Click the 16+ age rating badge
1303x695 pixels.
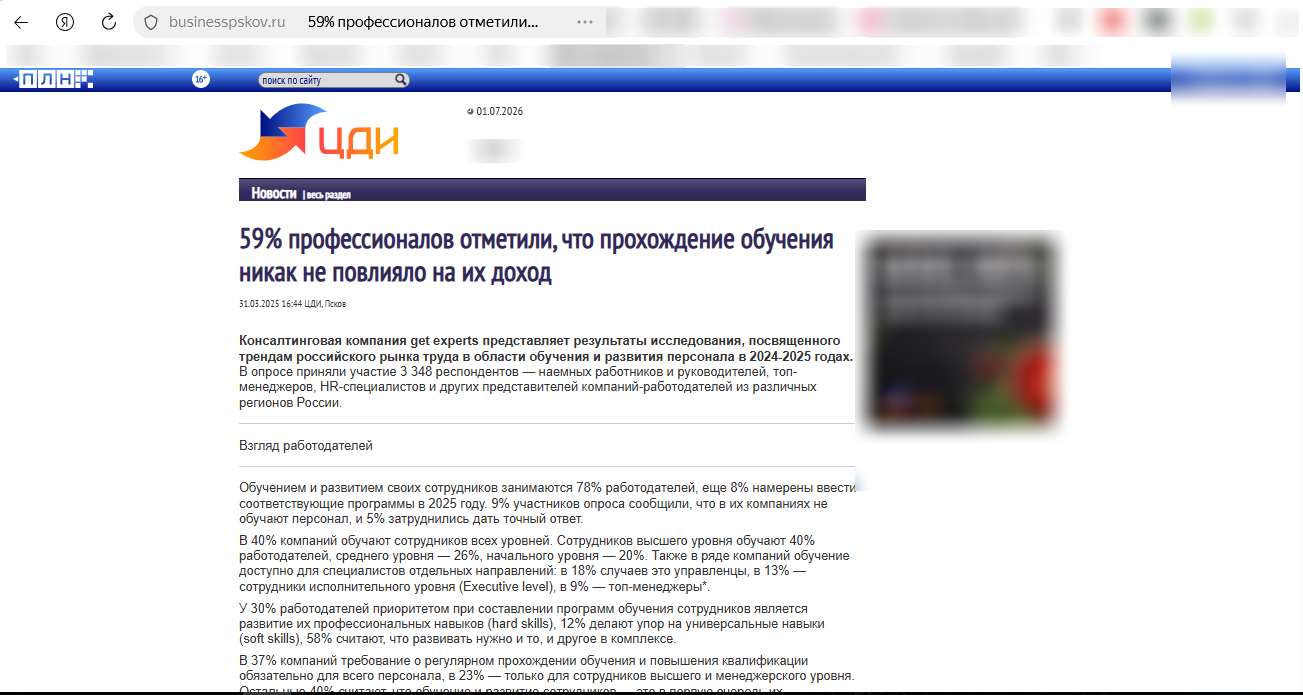(201, 79)
